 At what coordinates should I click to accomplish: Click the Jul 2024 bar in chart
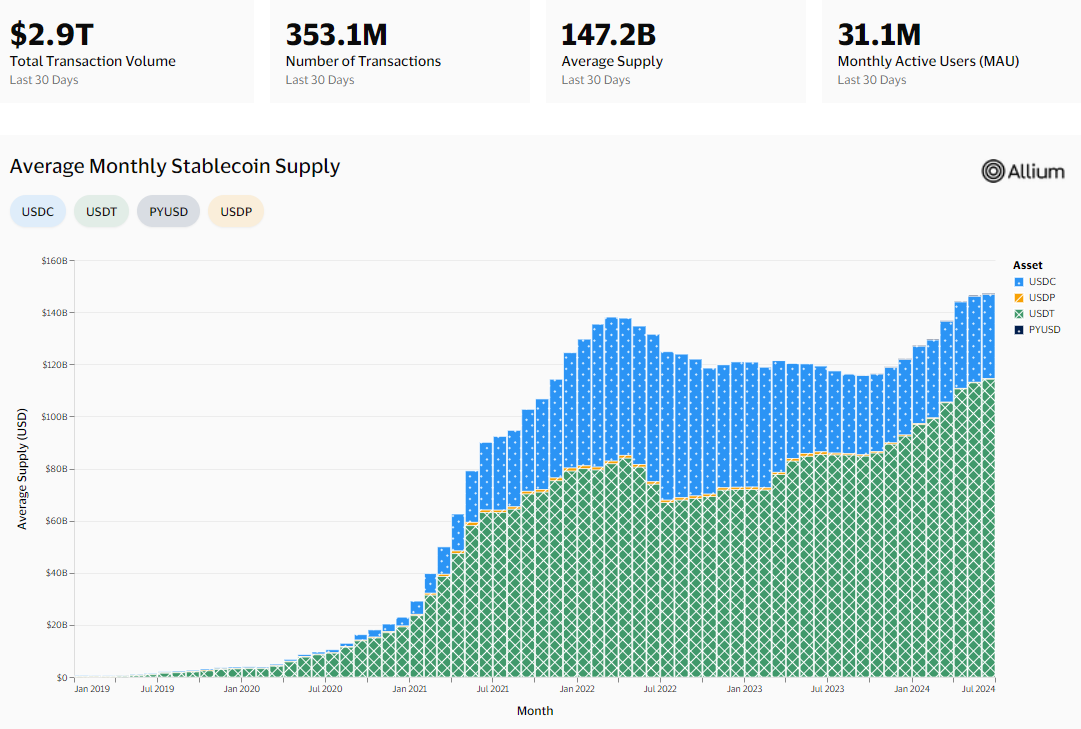coord(974,500)
